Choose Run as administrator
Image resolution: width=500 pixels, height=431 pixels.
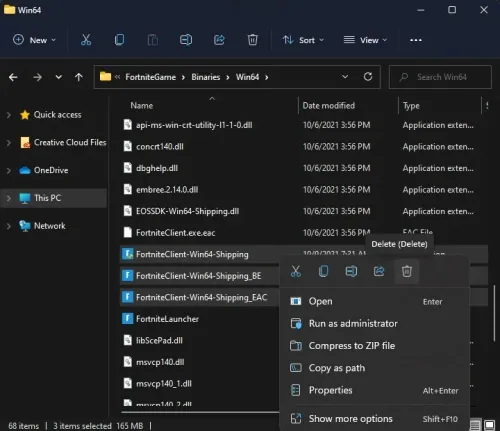click(x=374, y=324)
